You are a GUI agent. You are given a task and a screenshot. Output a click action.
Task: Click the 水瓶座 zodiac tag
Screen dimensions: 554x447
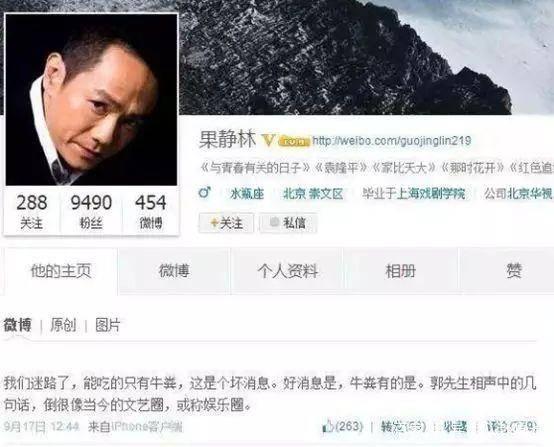click(x=247, y=193)
